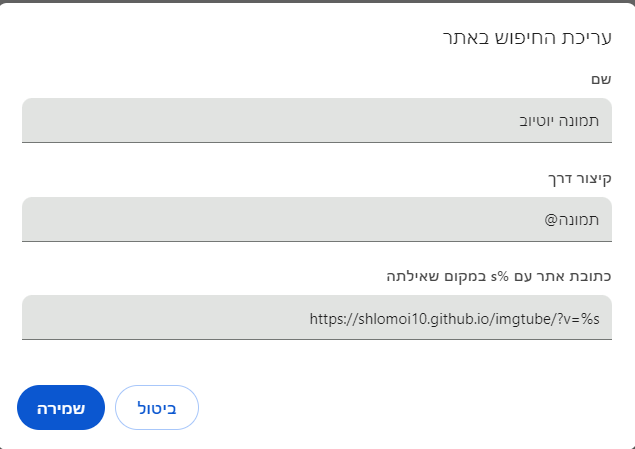
Task: Click the ביטול cancel button
Action: pyautogui.click(x=157, y=408)
